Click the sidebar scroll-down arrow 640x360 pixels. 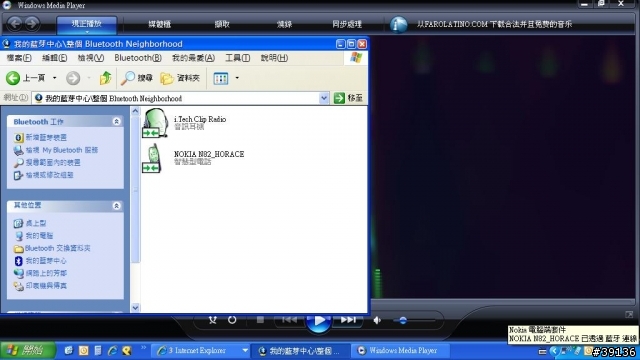click(135, 307)
